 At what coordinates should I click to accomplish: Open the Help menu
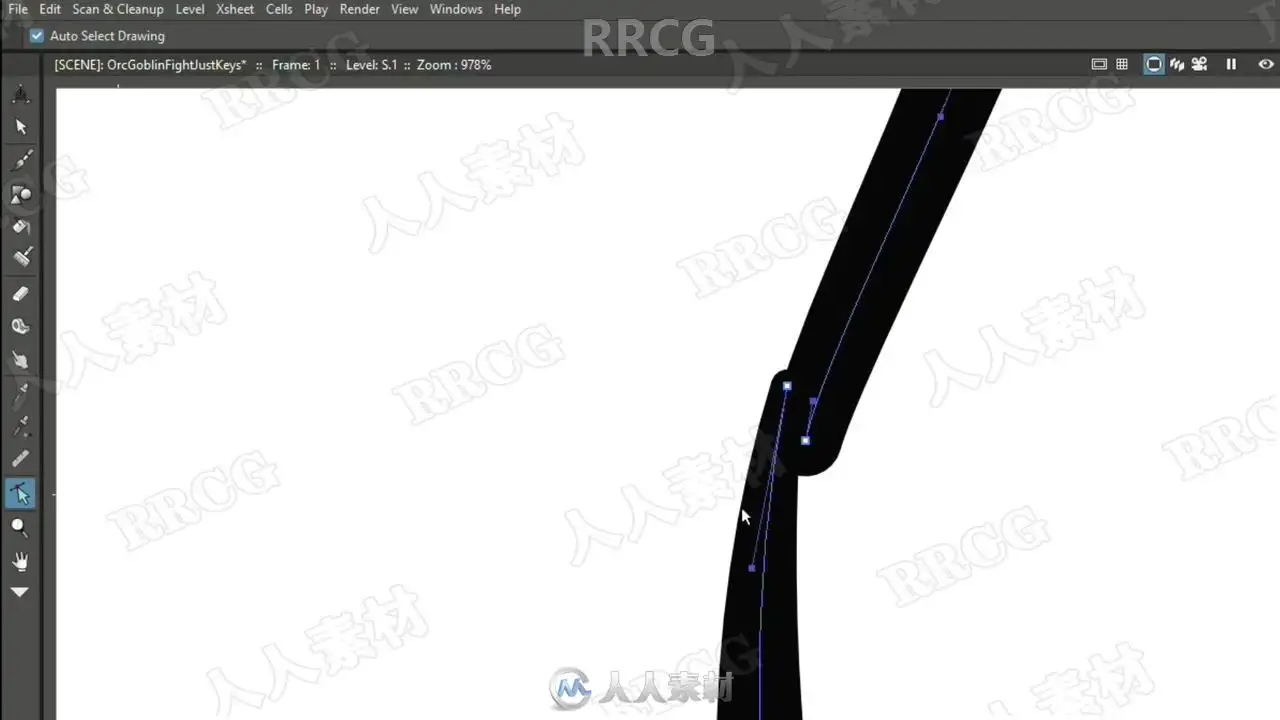click(x=508, y=9)
